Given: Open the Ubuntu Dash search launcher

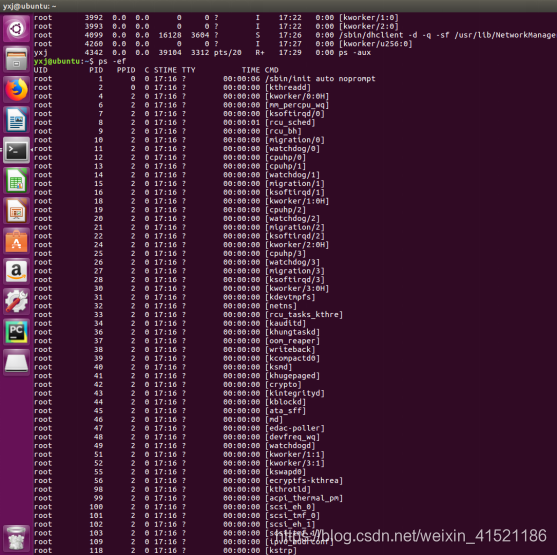Looking at the screenshot, I should click(16, 28).
